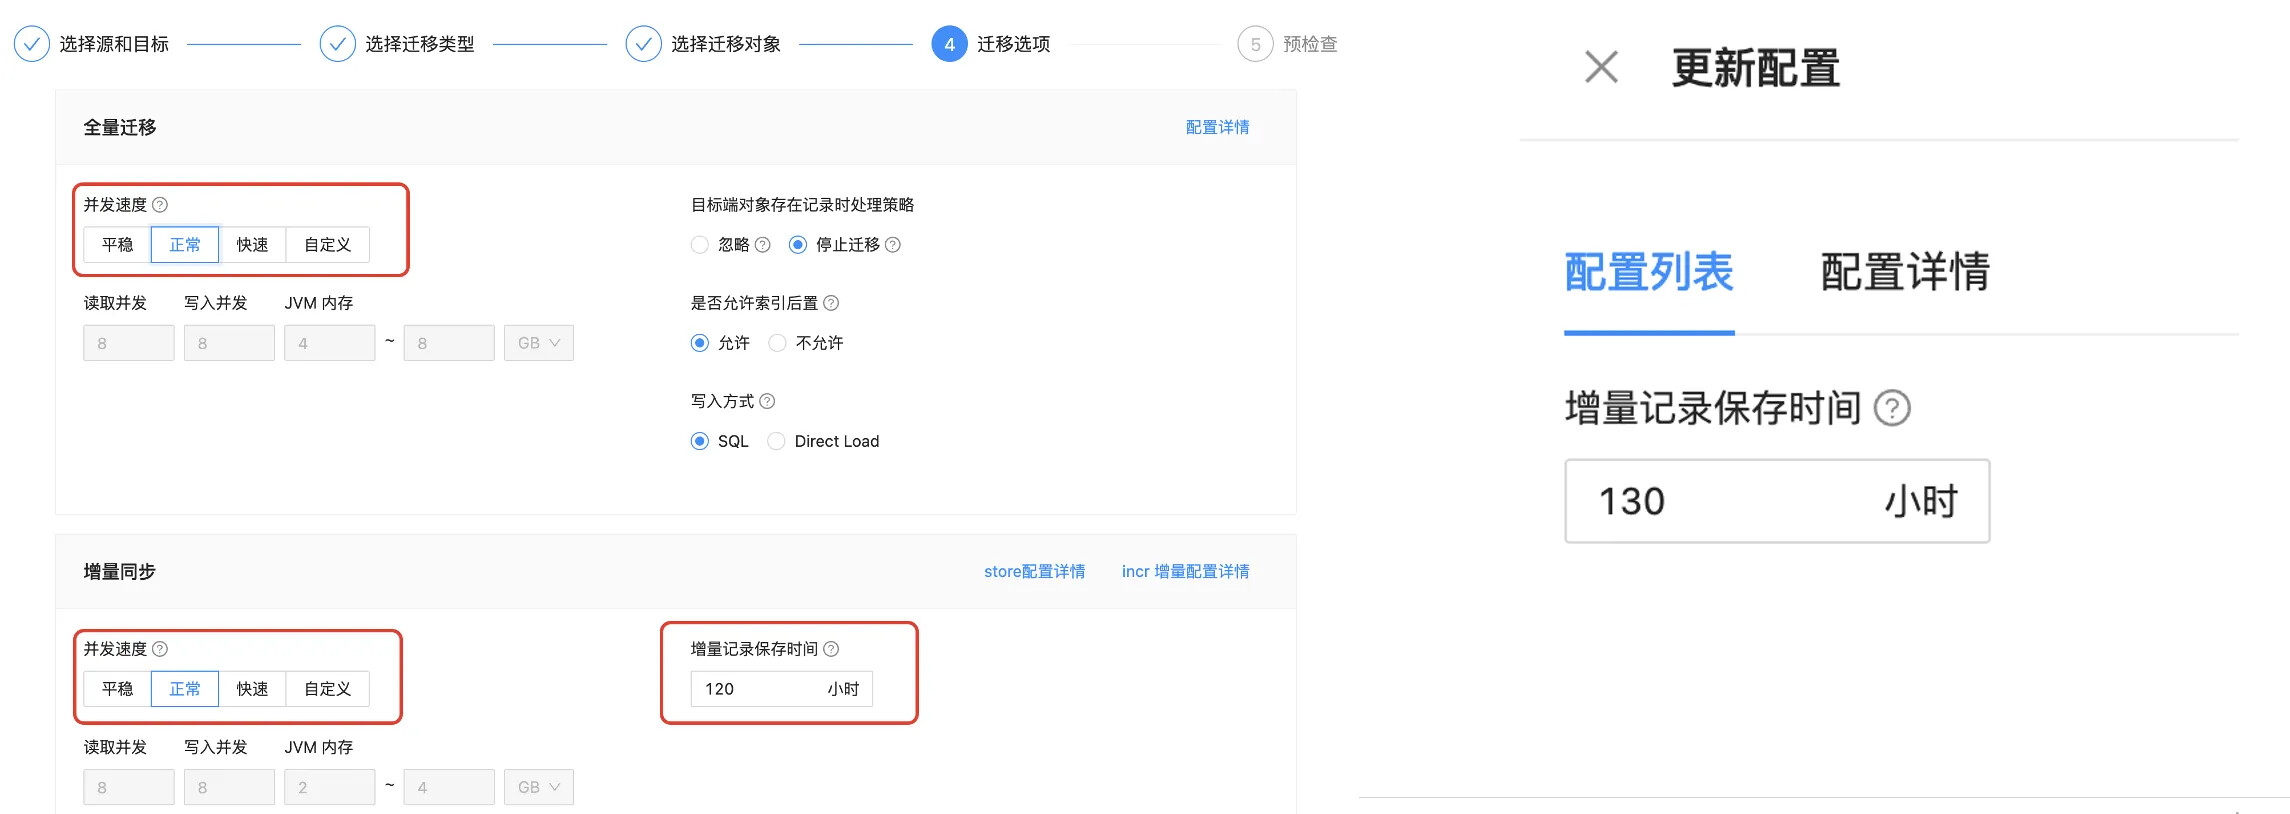Close the 更新配置 panel with the X icon
This screenshot has height=814, width=2290.
click(1601, 67)
